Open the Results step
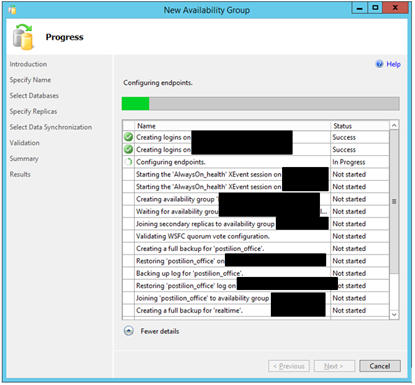 pyautogui.click(x=20, y=174)
